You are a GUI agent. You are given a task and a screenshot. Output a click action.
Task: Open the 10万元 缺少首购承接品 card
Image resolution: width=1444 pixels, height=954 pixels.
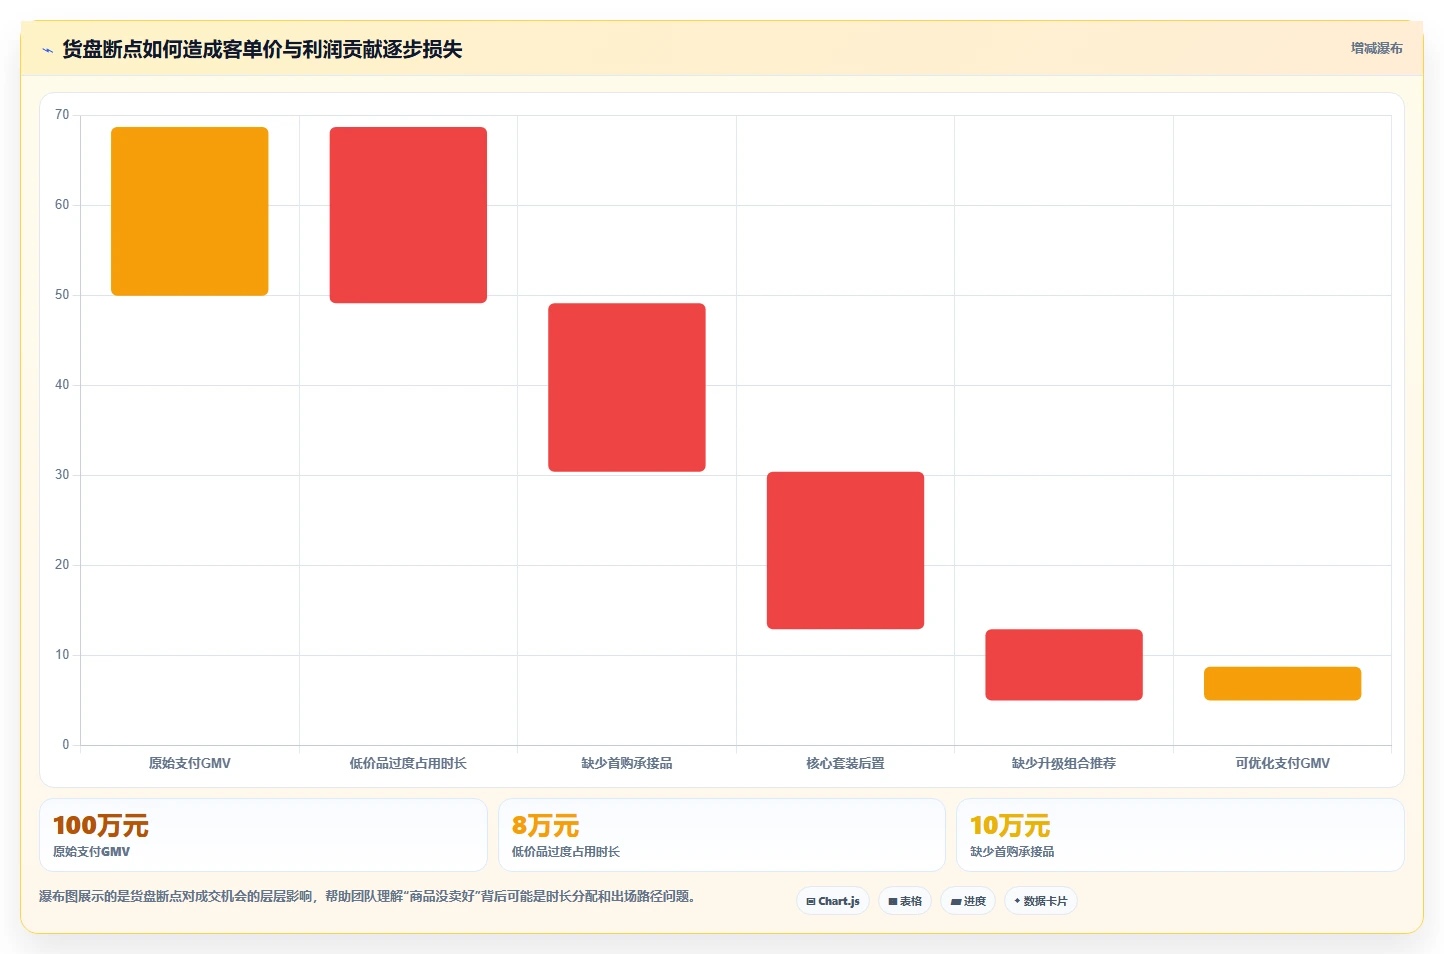click(x=1180, y=835)
